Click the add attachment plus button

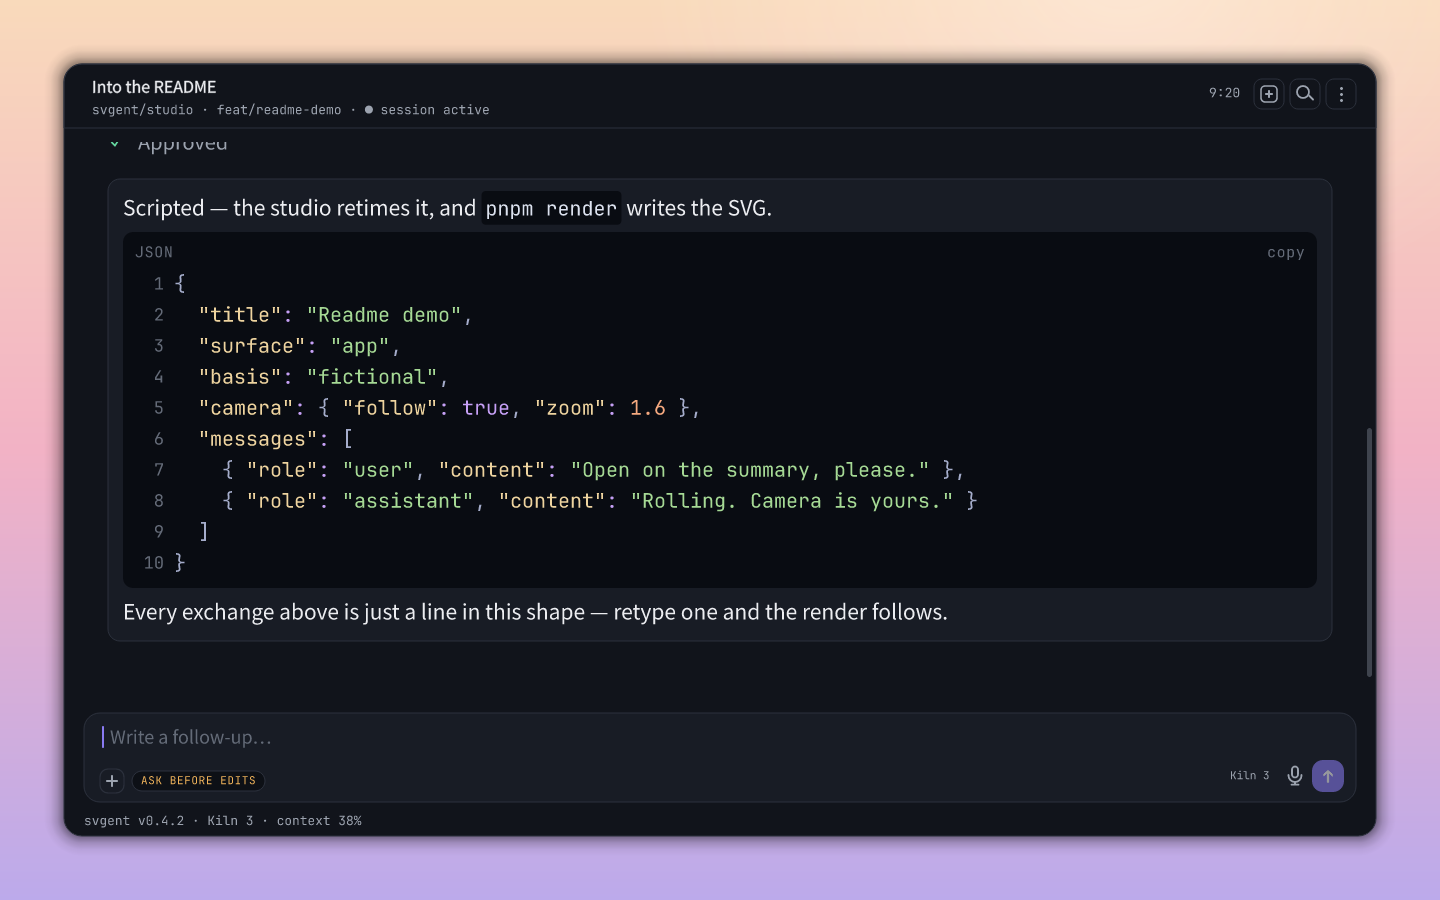click(x=112, y=781)
